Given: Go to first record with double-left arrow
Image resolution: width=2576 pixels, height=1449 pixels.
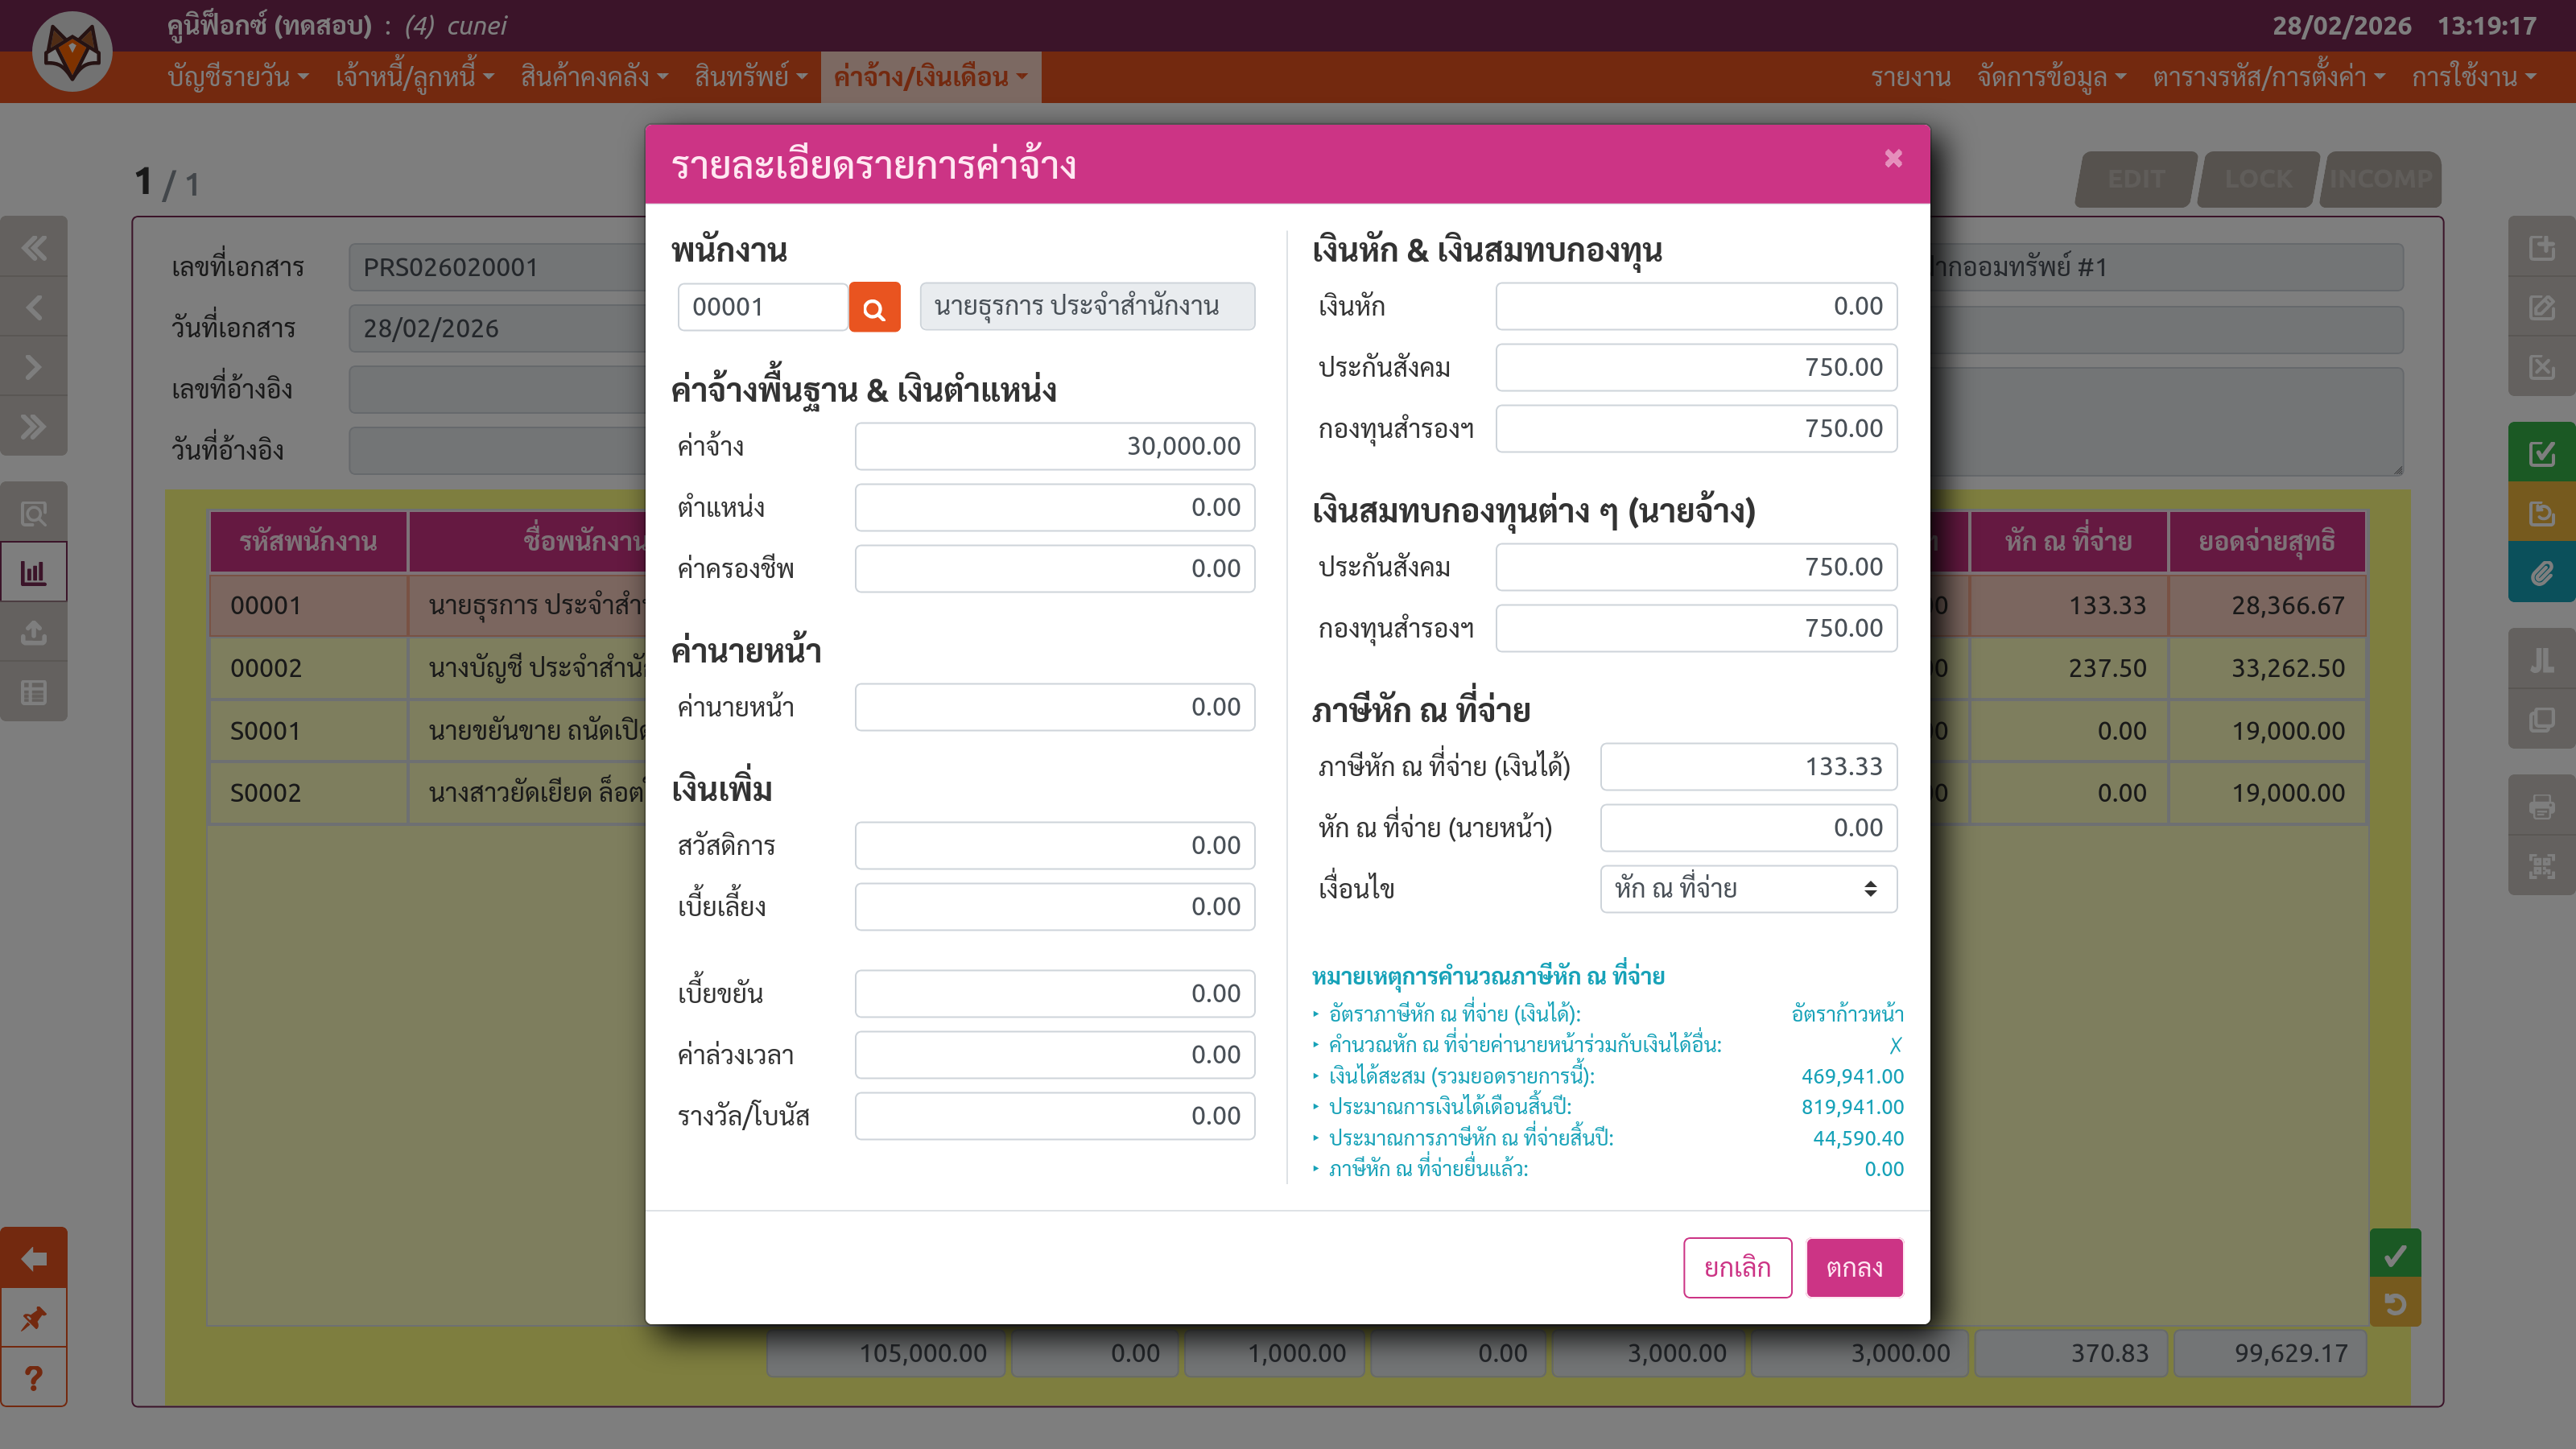Looking at the screenshot, I should 34,247.
